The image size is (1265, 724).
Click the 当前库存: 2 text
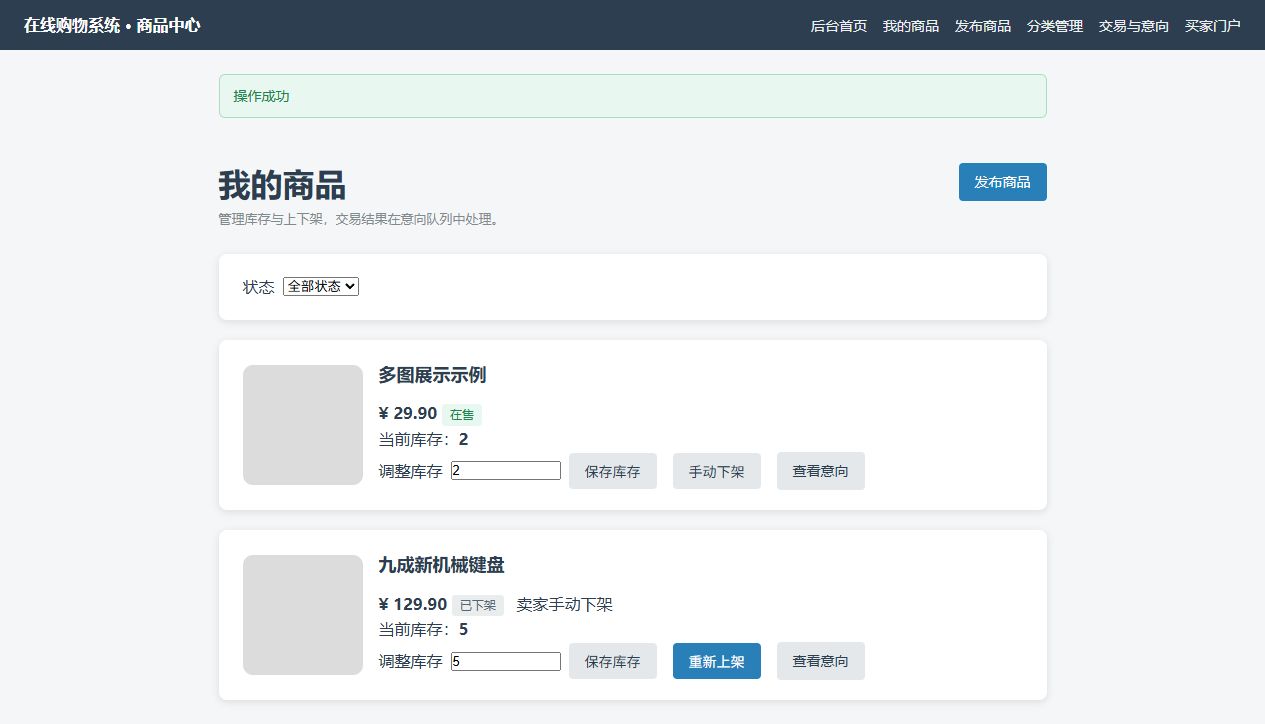[423, 440]
